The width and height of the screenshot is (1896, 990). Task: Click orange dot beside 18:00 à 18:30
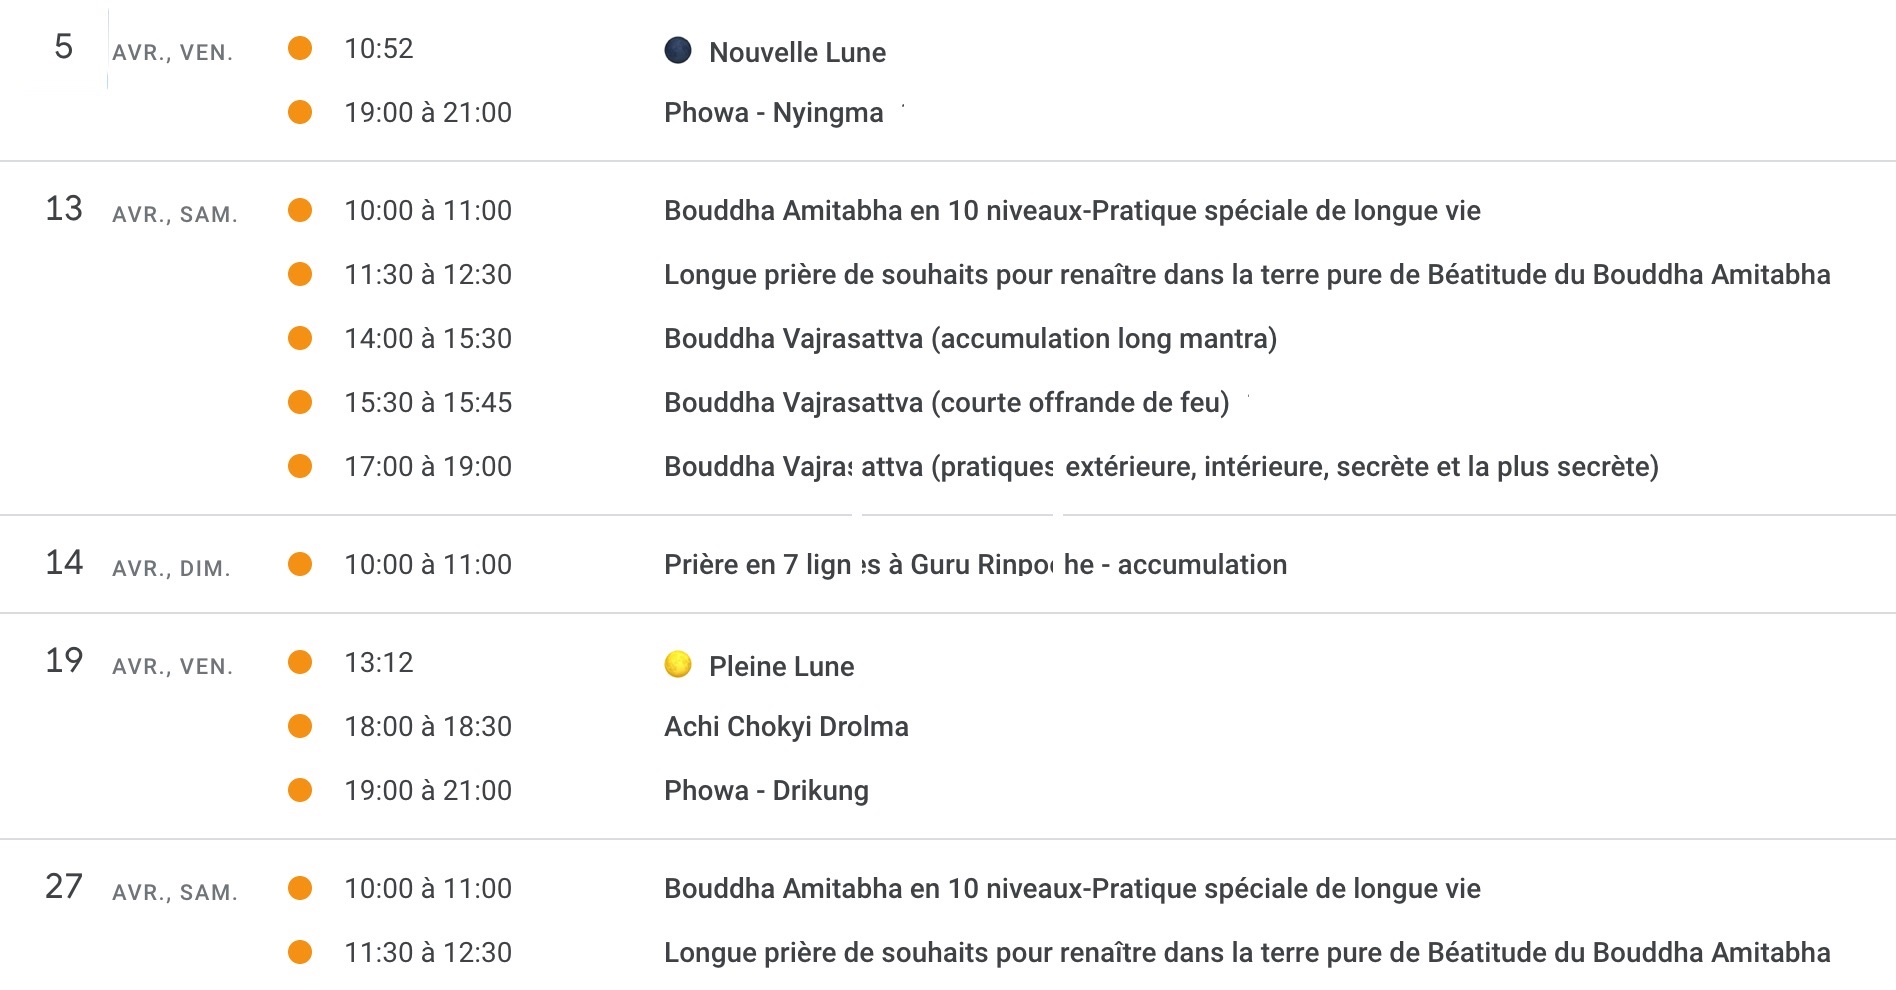coord(300,726)
